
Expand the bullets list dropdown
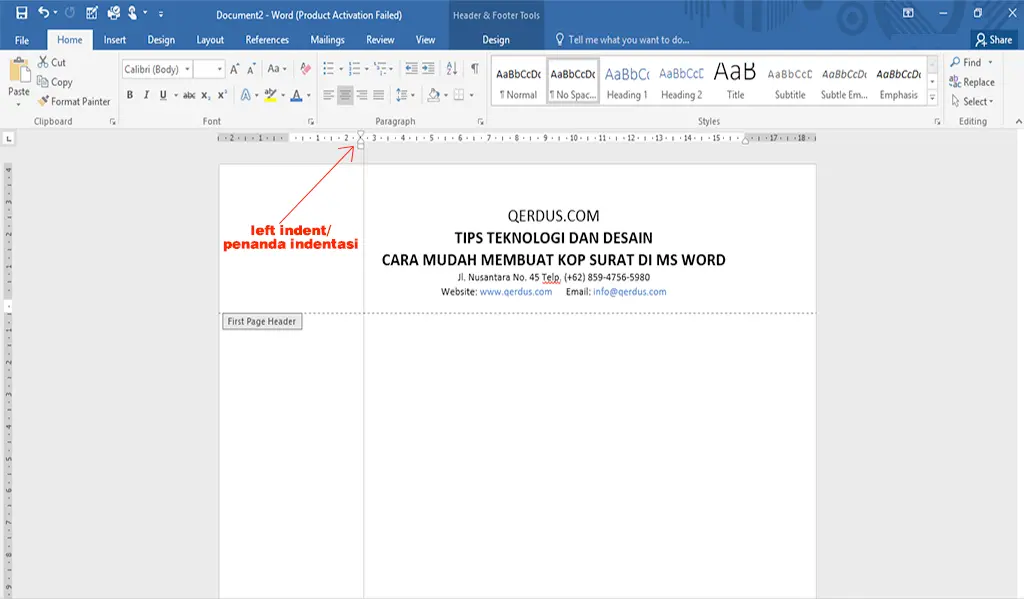point(341,69)
